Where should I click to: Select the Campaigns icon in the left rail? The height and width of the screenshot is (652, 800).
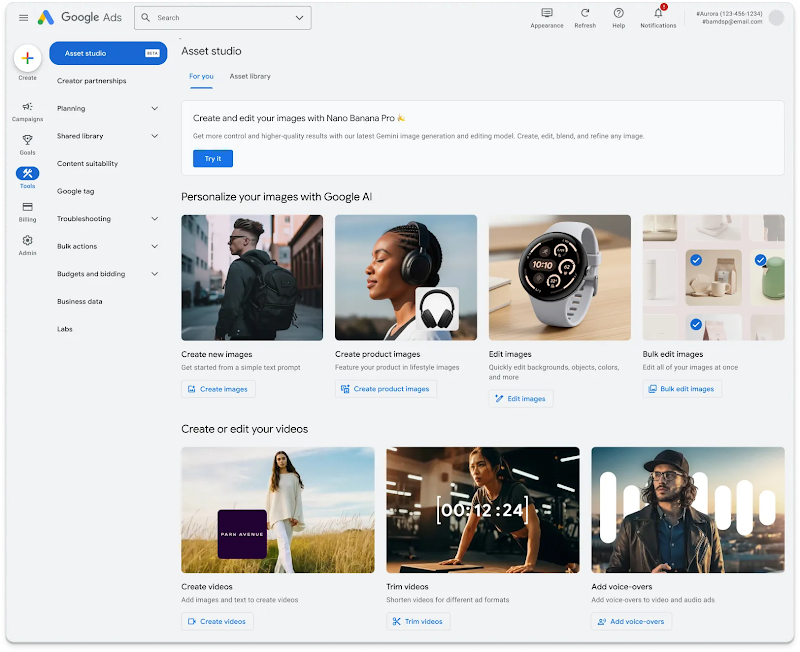pos(27,108)
